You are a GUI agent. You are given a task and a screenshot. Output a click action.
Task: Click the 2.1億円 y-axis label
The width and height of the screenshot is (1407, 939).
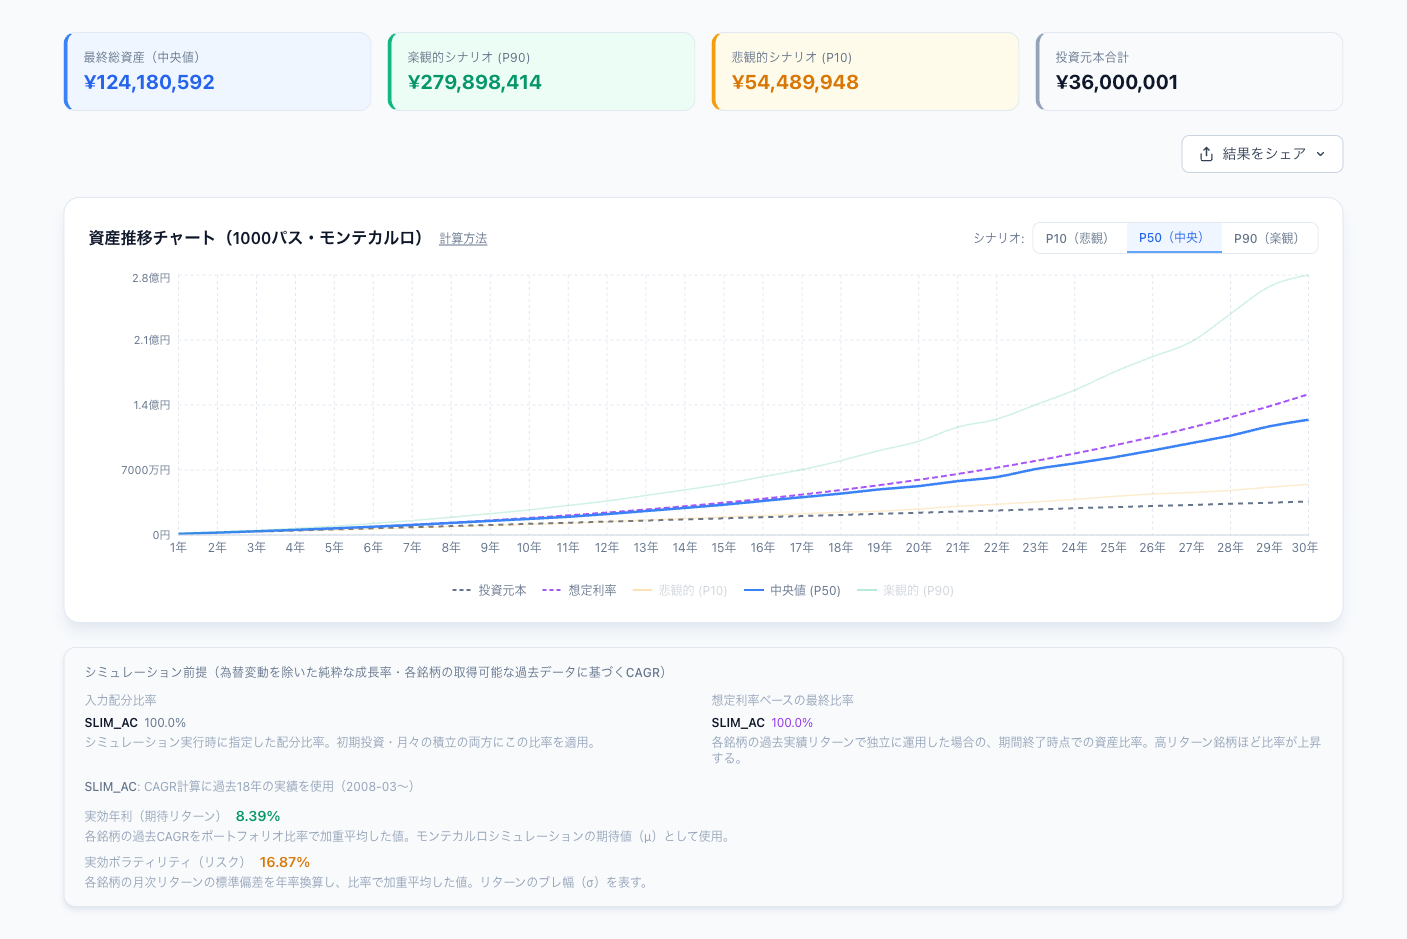click(152, 340)
